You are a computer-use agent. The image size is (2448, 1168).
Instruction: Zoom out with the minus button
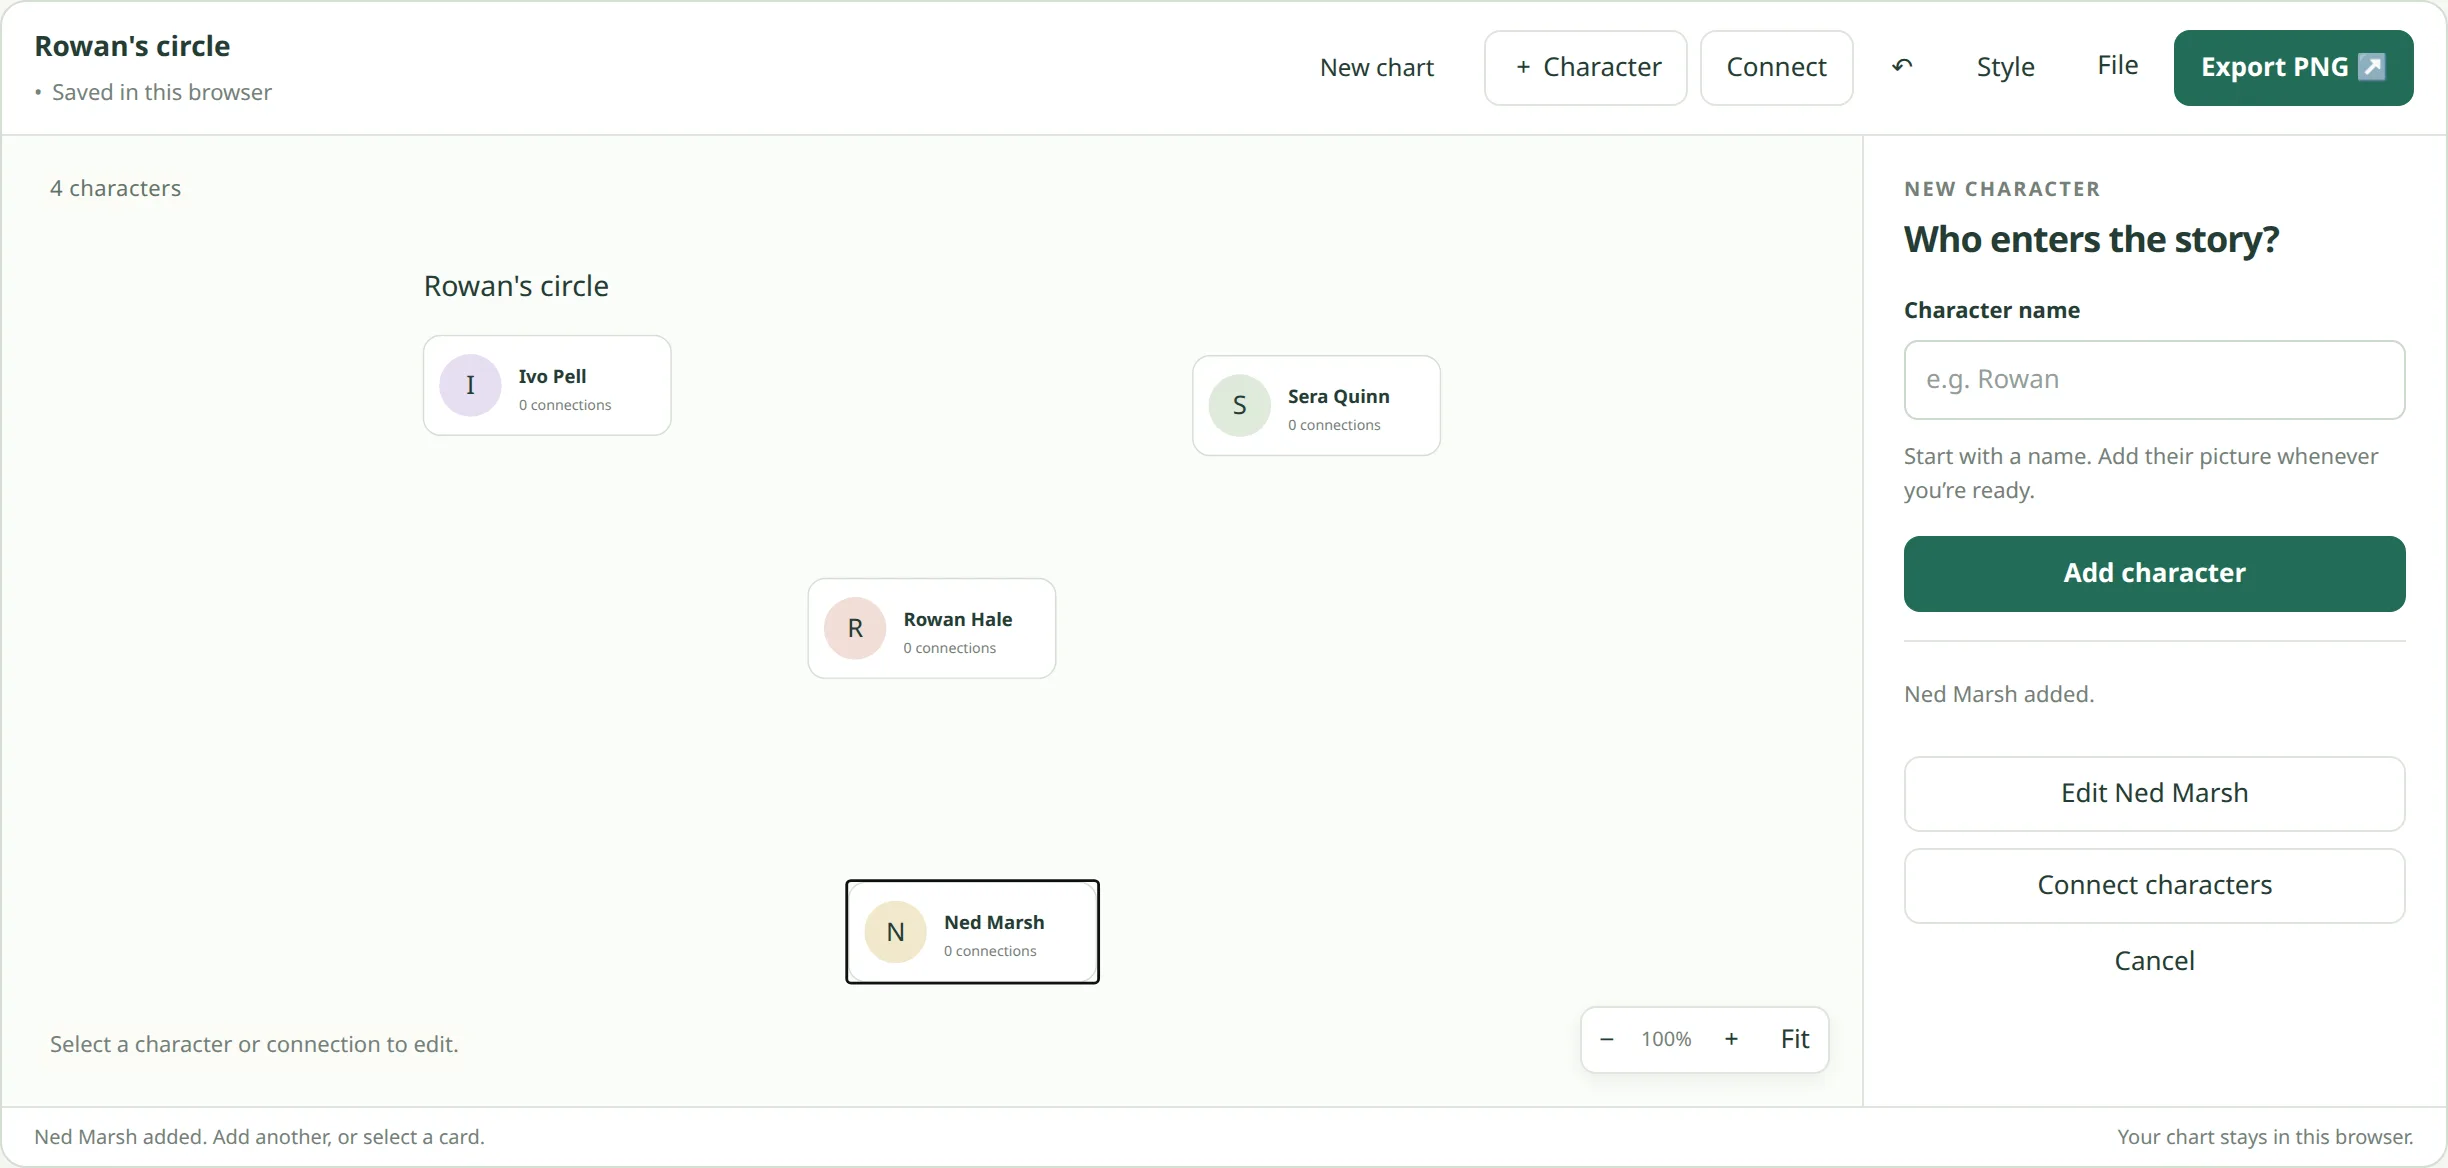pos(1607,1039)
